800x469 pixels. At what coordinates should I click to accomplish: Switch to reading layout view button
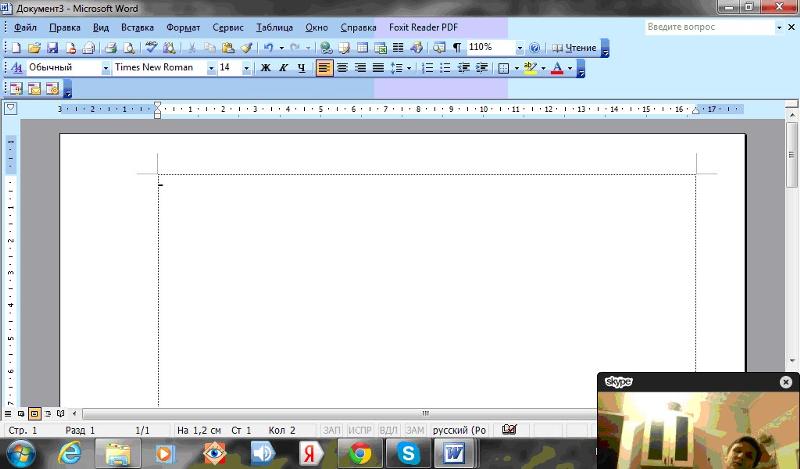[61, 413]
